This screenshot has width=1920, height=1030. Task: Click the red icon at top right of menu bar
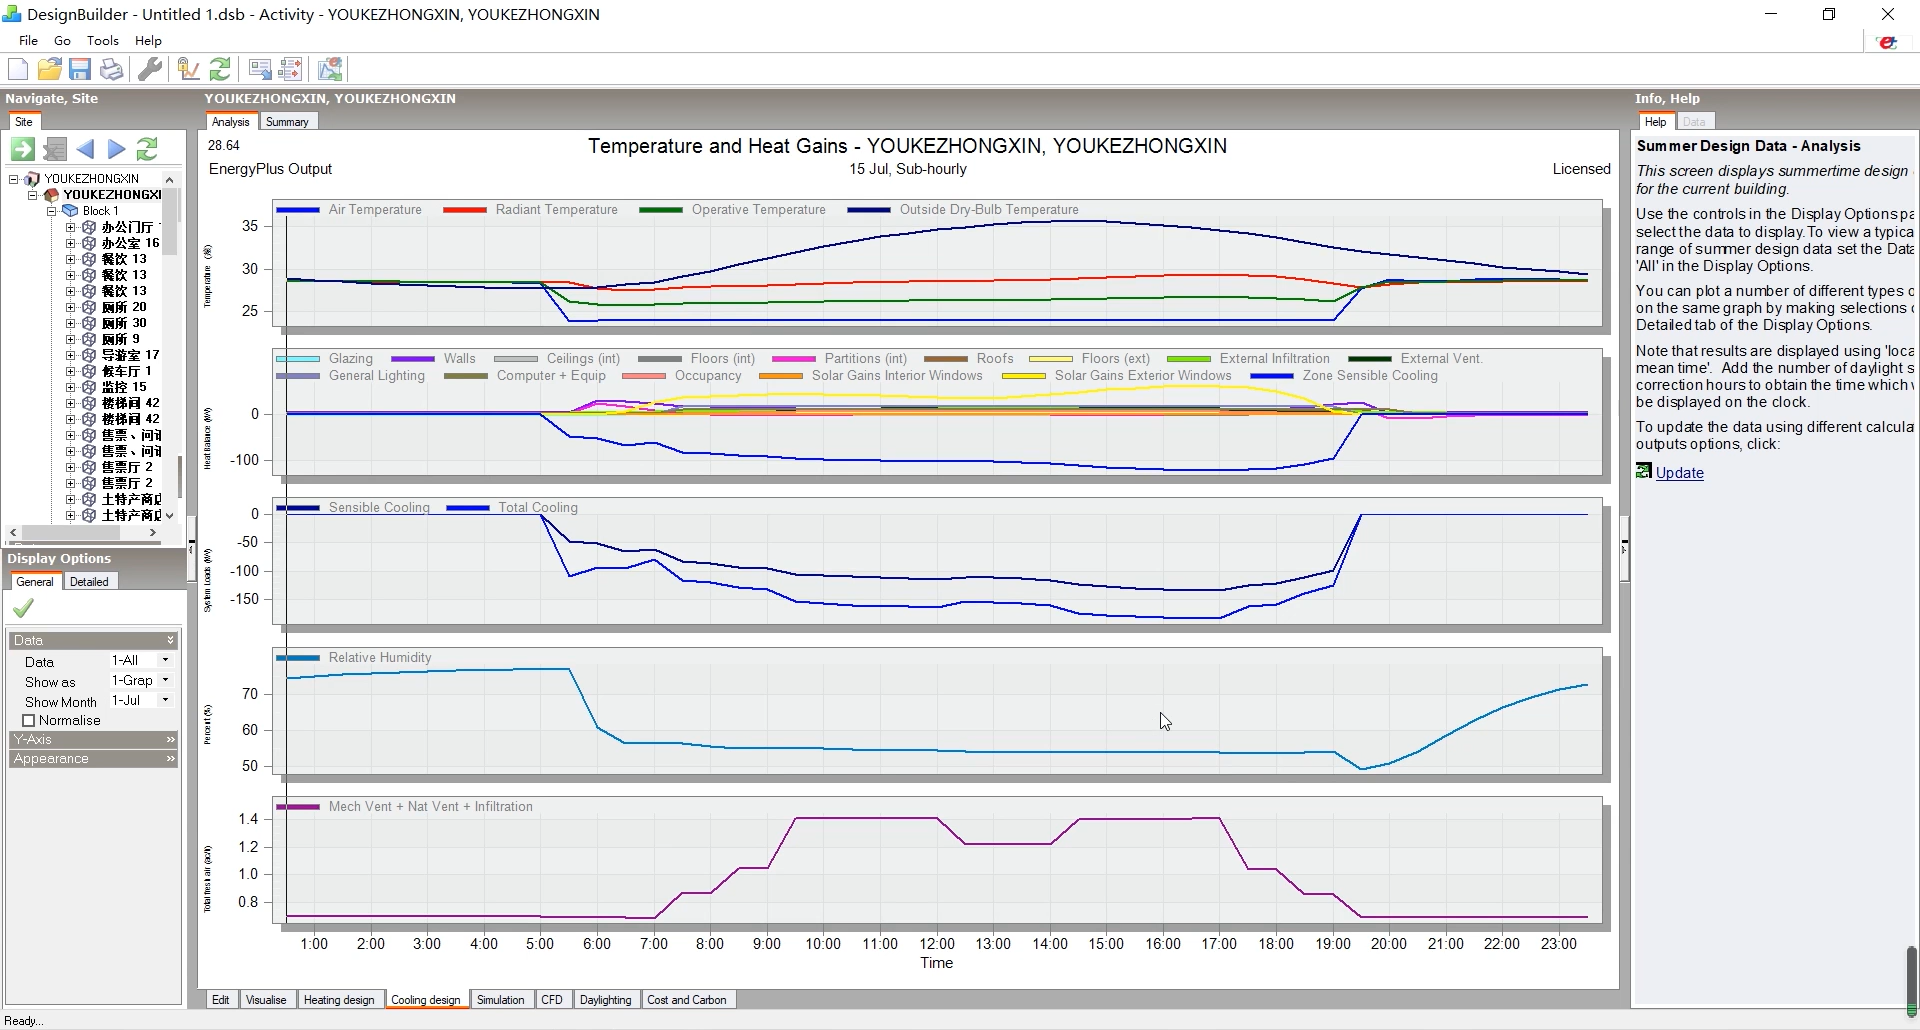[x=1888, y=42]
